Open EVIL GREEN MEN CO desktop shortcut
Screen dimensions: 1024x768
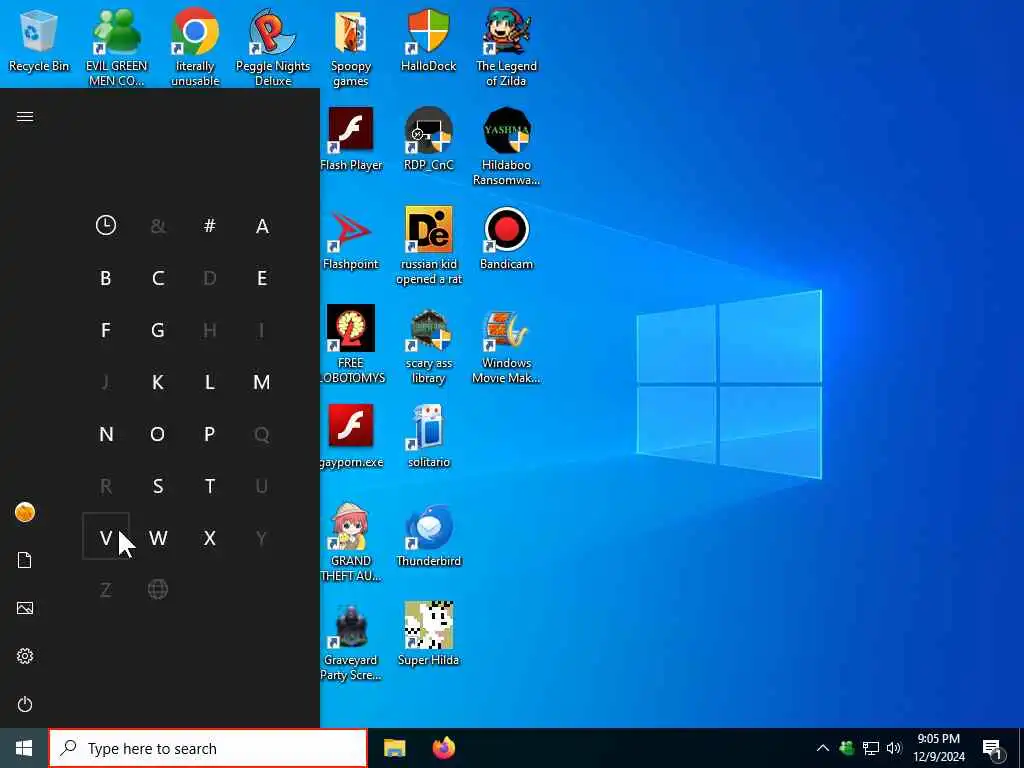coord(116,47)
